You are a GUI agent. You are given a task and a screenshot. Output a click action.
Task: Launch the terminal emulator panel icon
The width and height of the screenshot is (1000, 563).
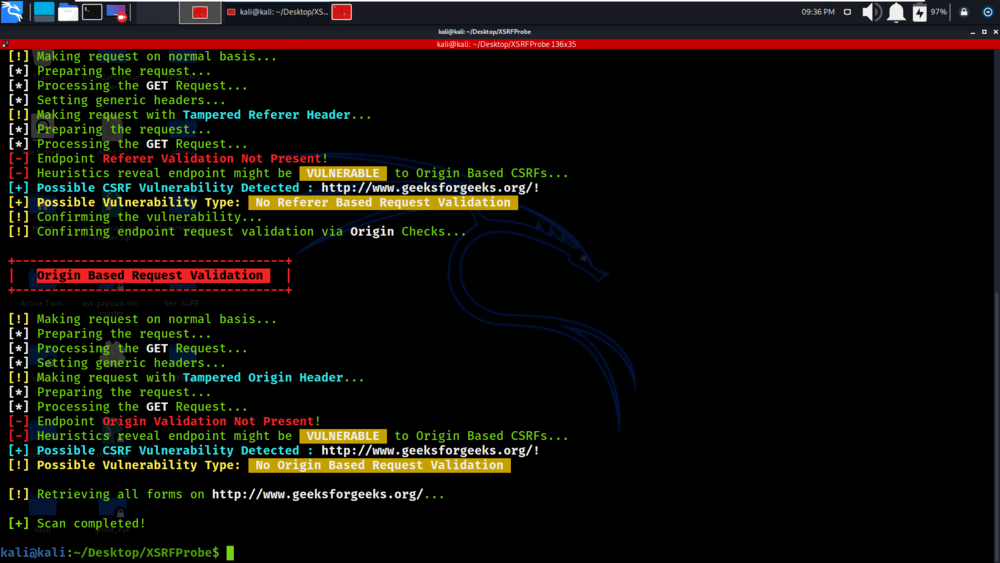pyautogui.click(x=92, y=12)
